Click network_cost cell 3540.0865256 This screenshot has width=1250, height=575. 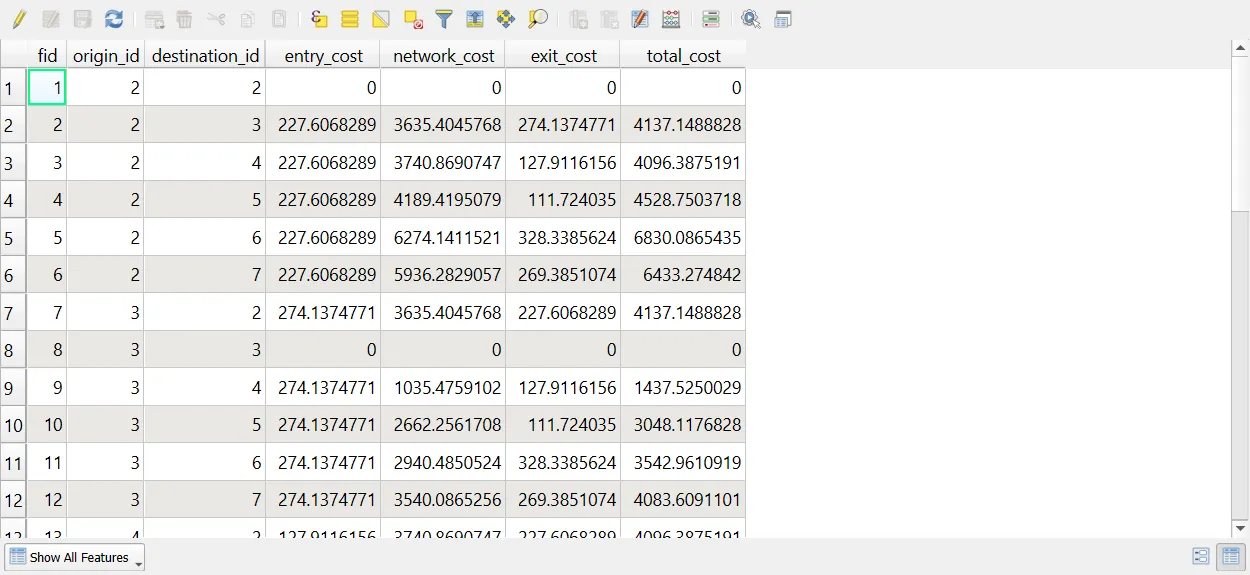[x=443, y=500]
